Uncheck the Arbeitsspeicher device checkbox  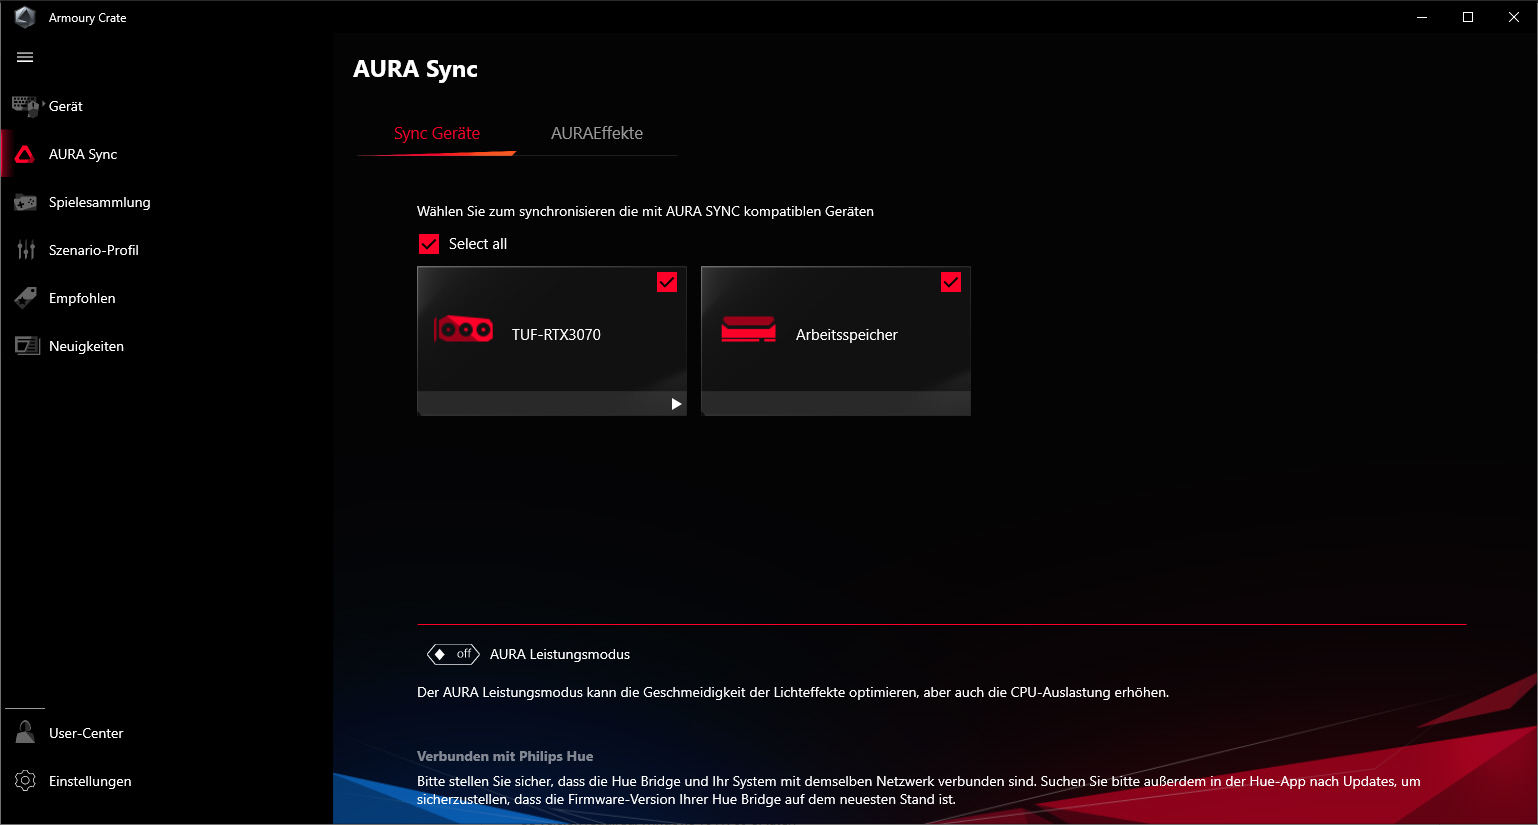951,282
